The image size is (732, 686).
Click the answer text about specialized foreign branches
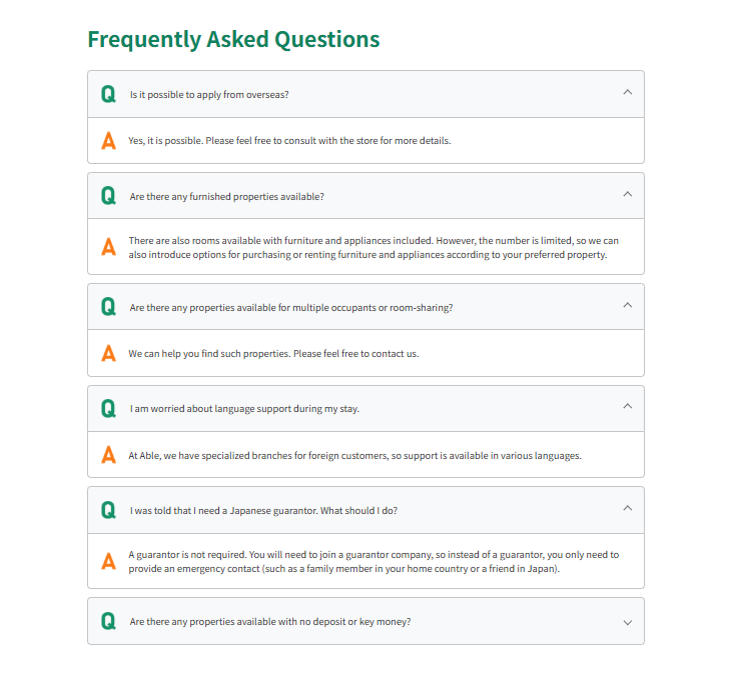coord(355,456)
